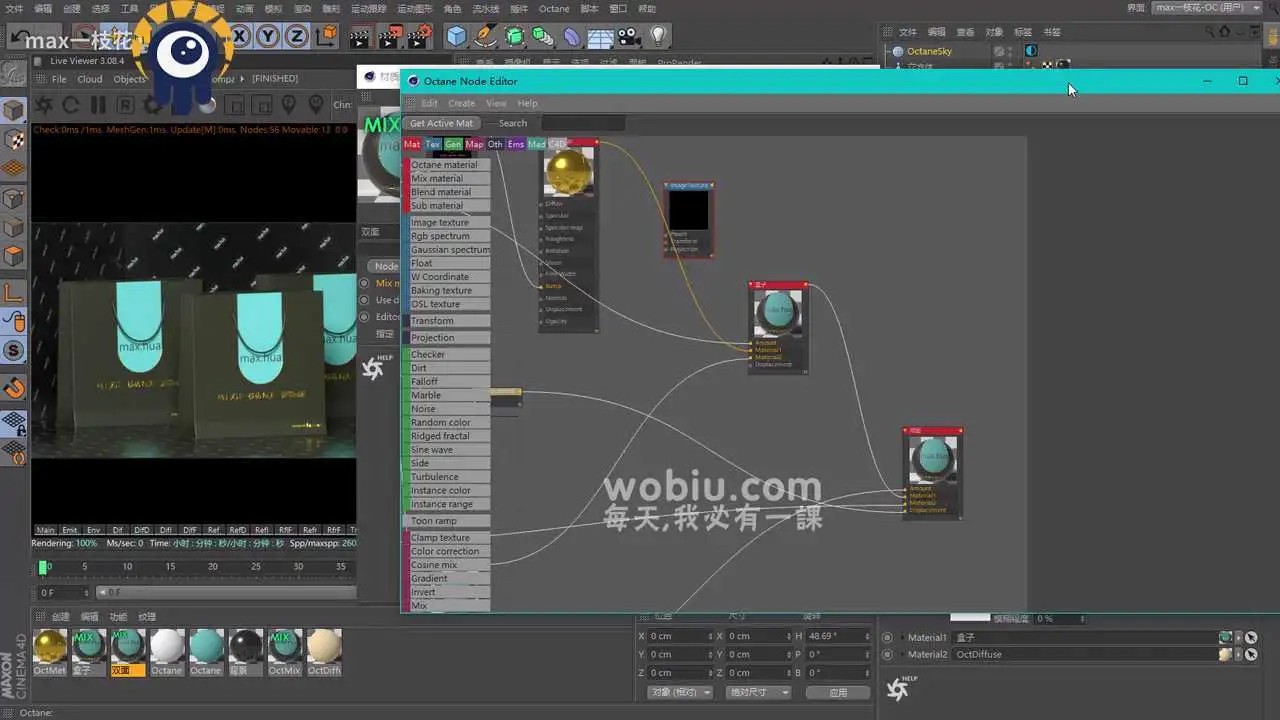Toggle the Y axis lock icon
Image resolution: width=1280 pixels, height=720 pixels.
(268, 37)
